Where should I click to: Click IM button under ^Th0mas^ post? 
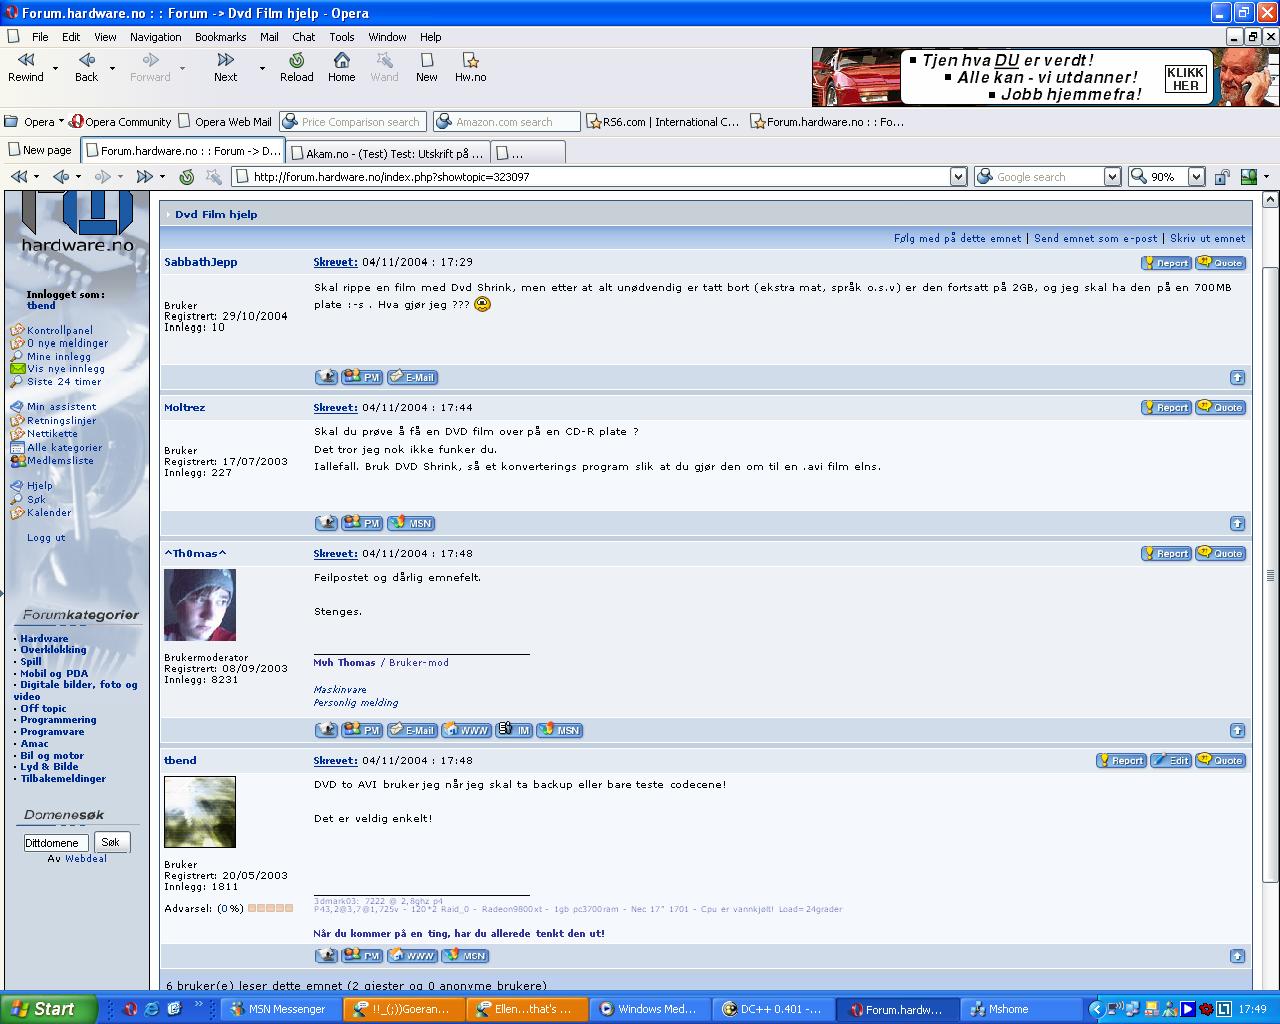514,731
